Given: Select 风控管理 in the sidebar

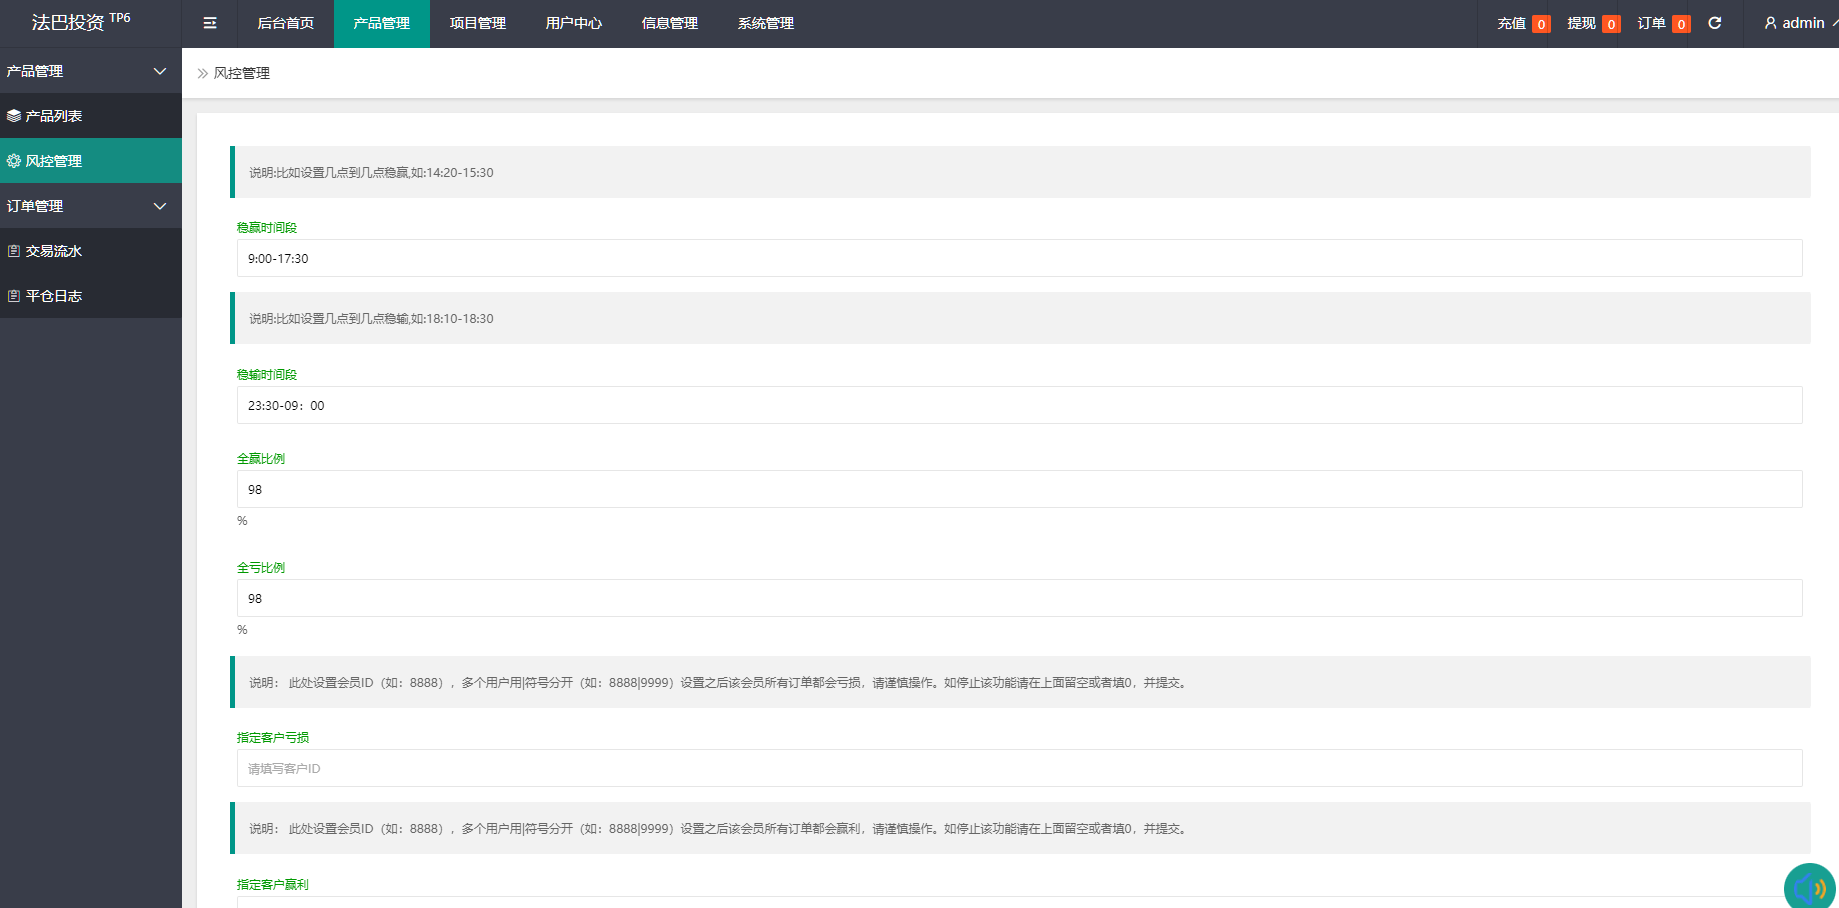Looking at the screenshot, I should click(54, 161).
